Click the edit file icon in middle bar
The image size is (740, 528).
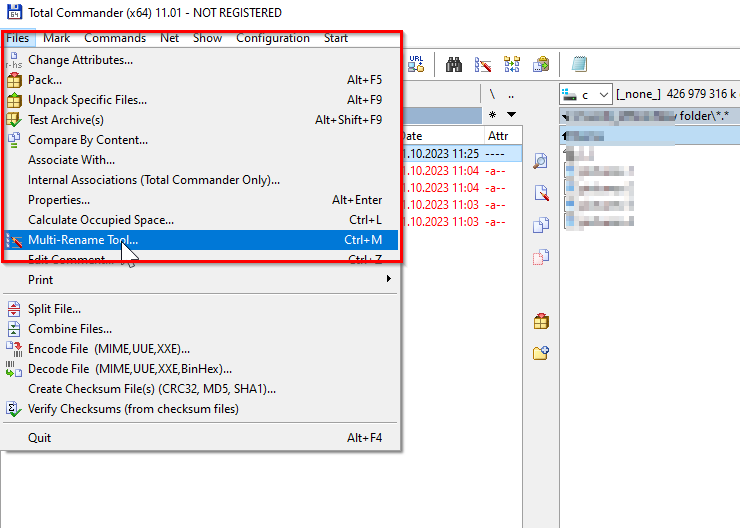coord(541,193)
